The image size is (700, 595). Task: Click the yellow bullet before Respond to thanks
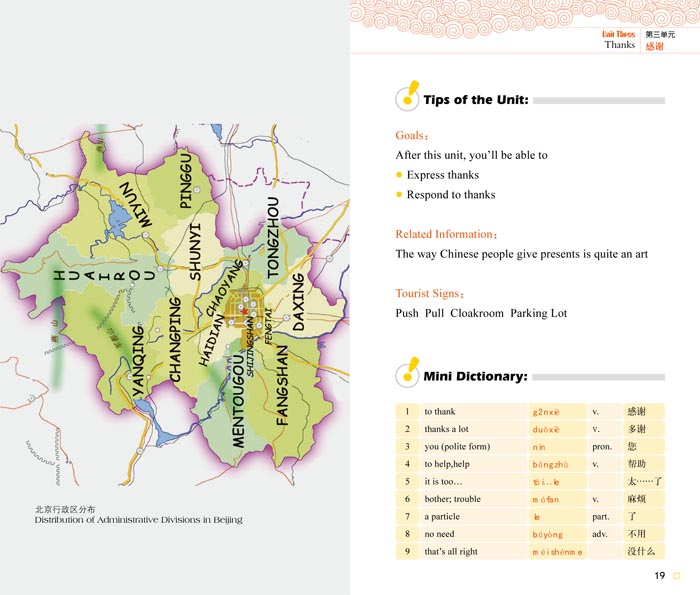tap(399, 195)
